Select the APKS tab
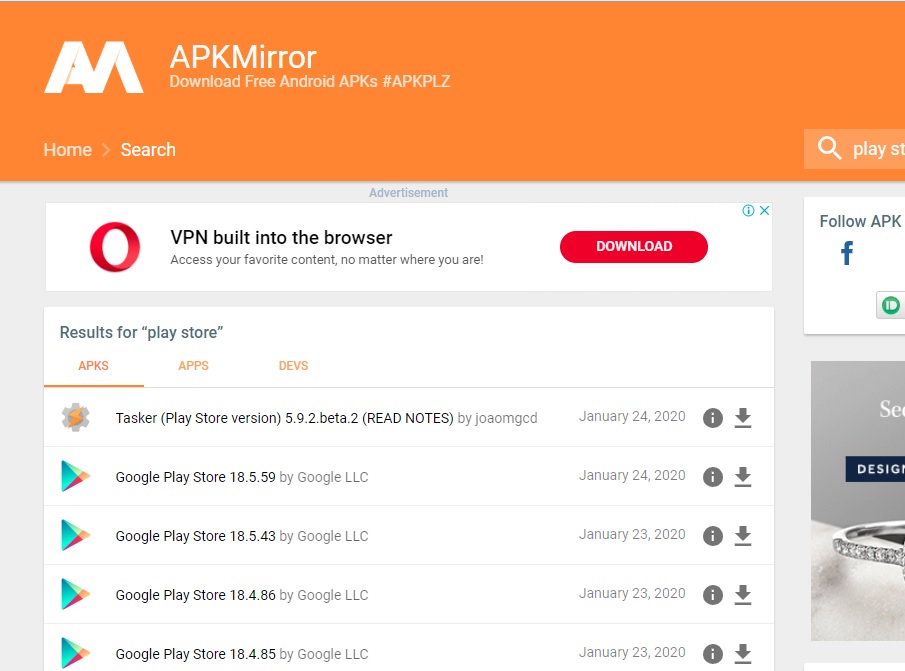Viewport: 905px width, 671px height. (93, 366)
